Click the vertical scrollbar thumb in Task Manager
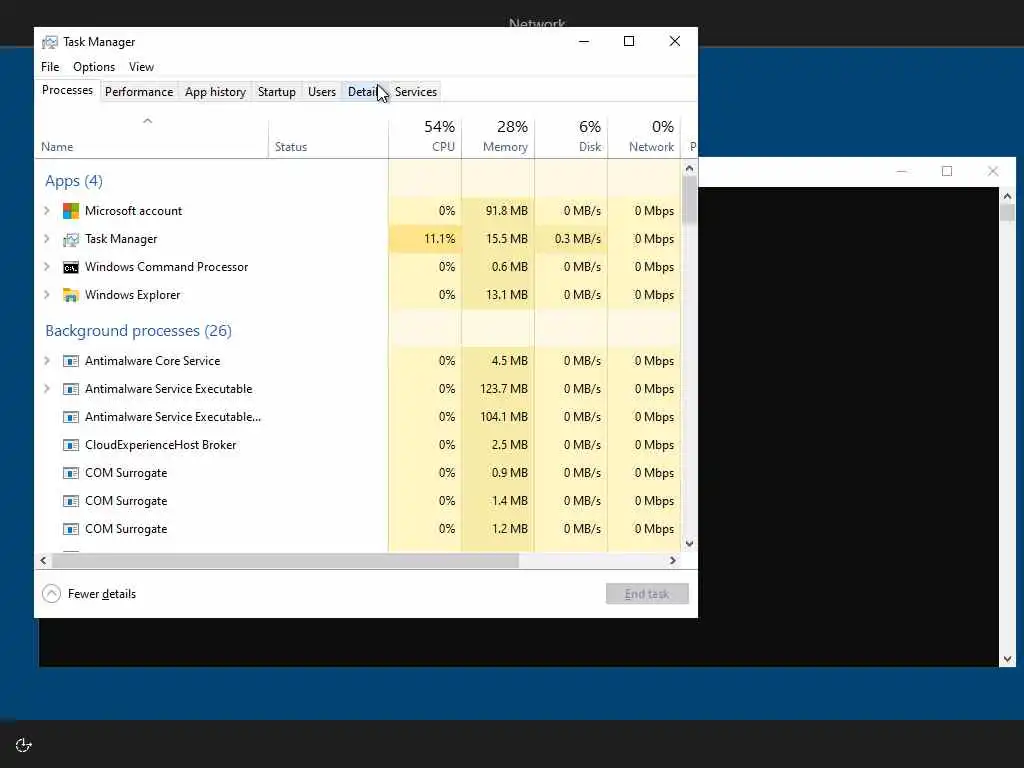The image size is (1024, 768). pos(690,200)
